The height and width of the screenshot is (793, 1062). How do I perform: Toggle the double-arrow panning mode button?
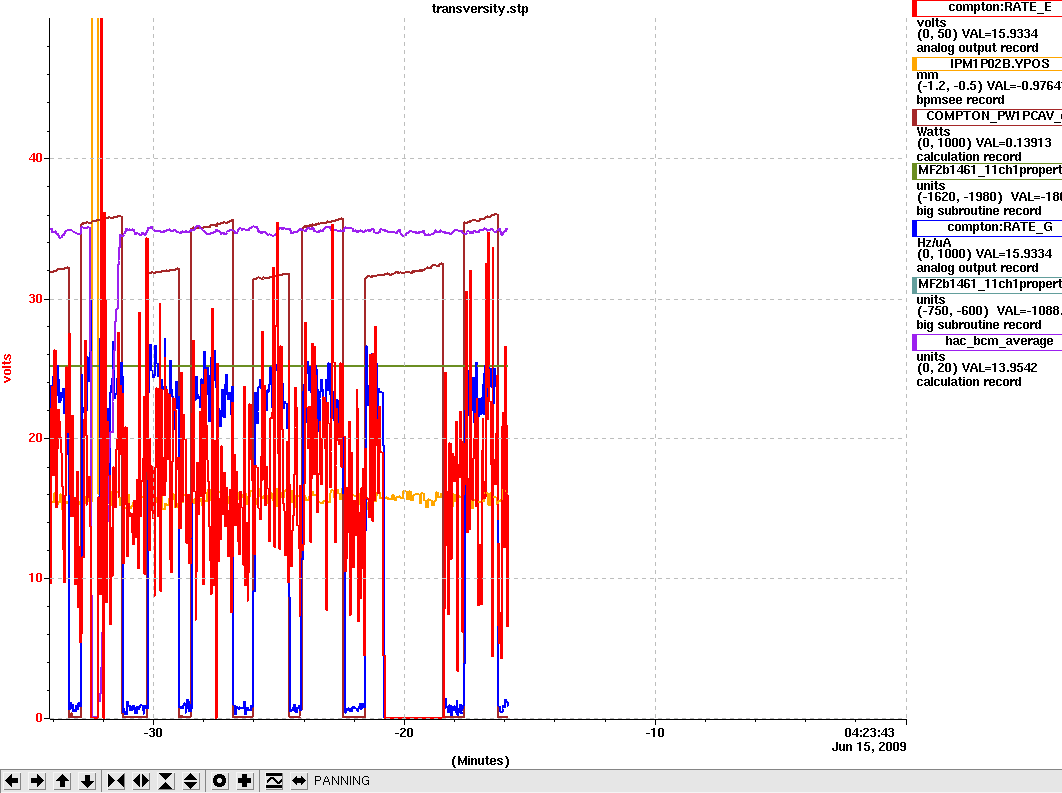point(299,781)
